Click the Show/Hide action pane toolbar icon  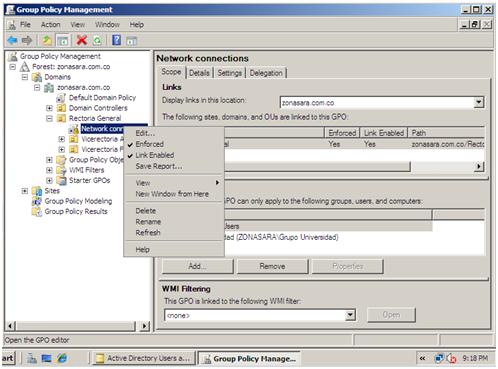coord(132,41)
